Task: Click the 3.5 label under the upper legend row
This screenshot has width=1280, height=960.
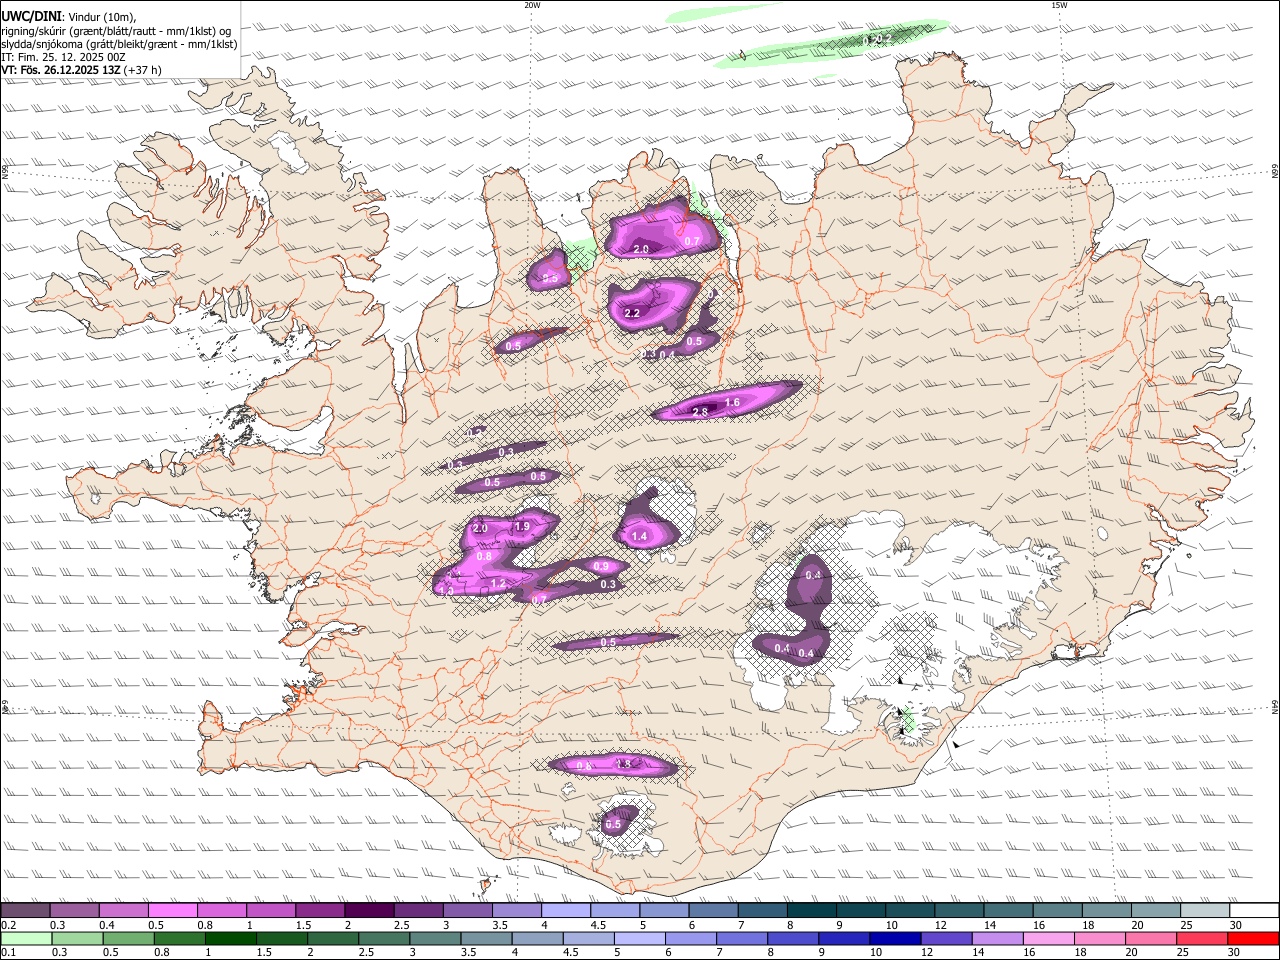Action: tap(499, 925)
